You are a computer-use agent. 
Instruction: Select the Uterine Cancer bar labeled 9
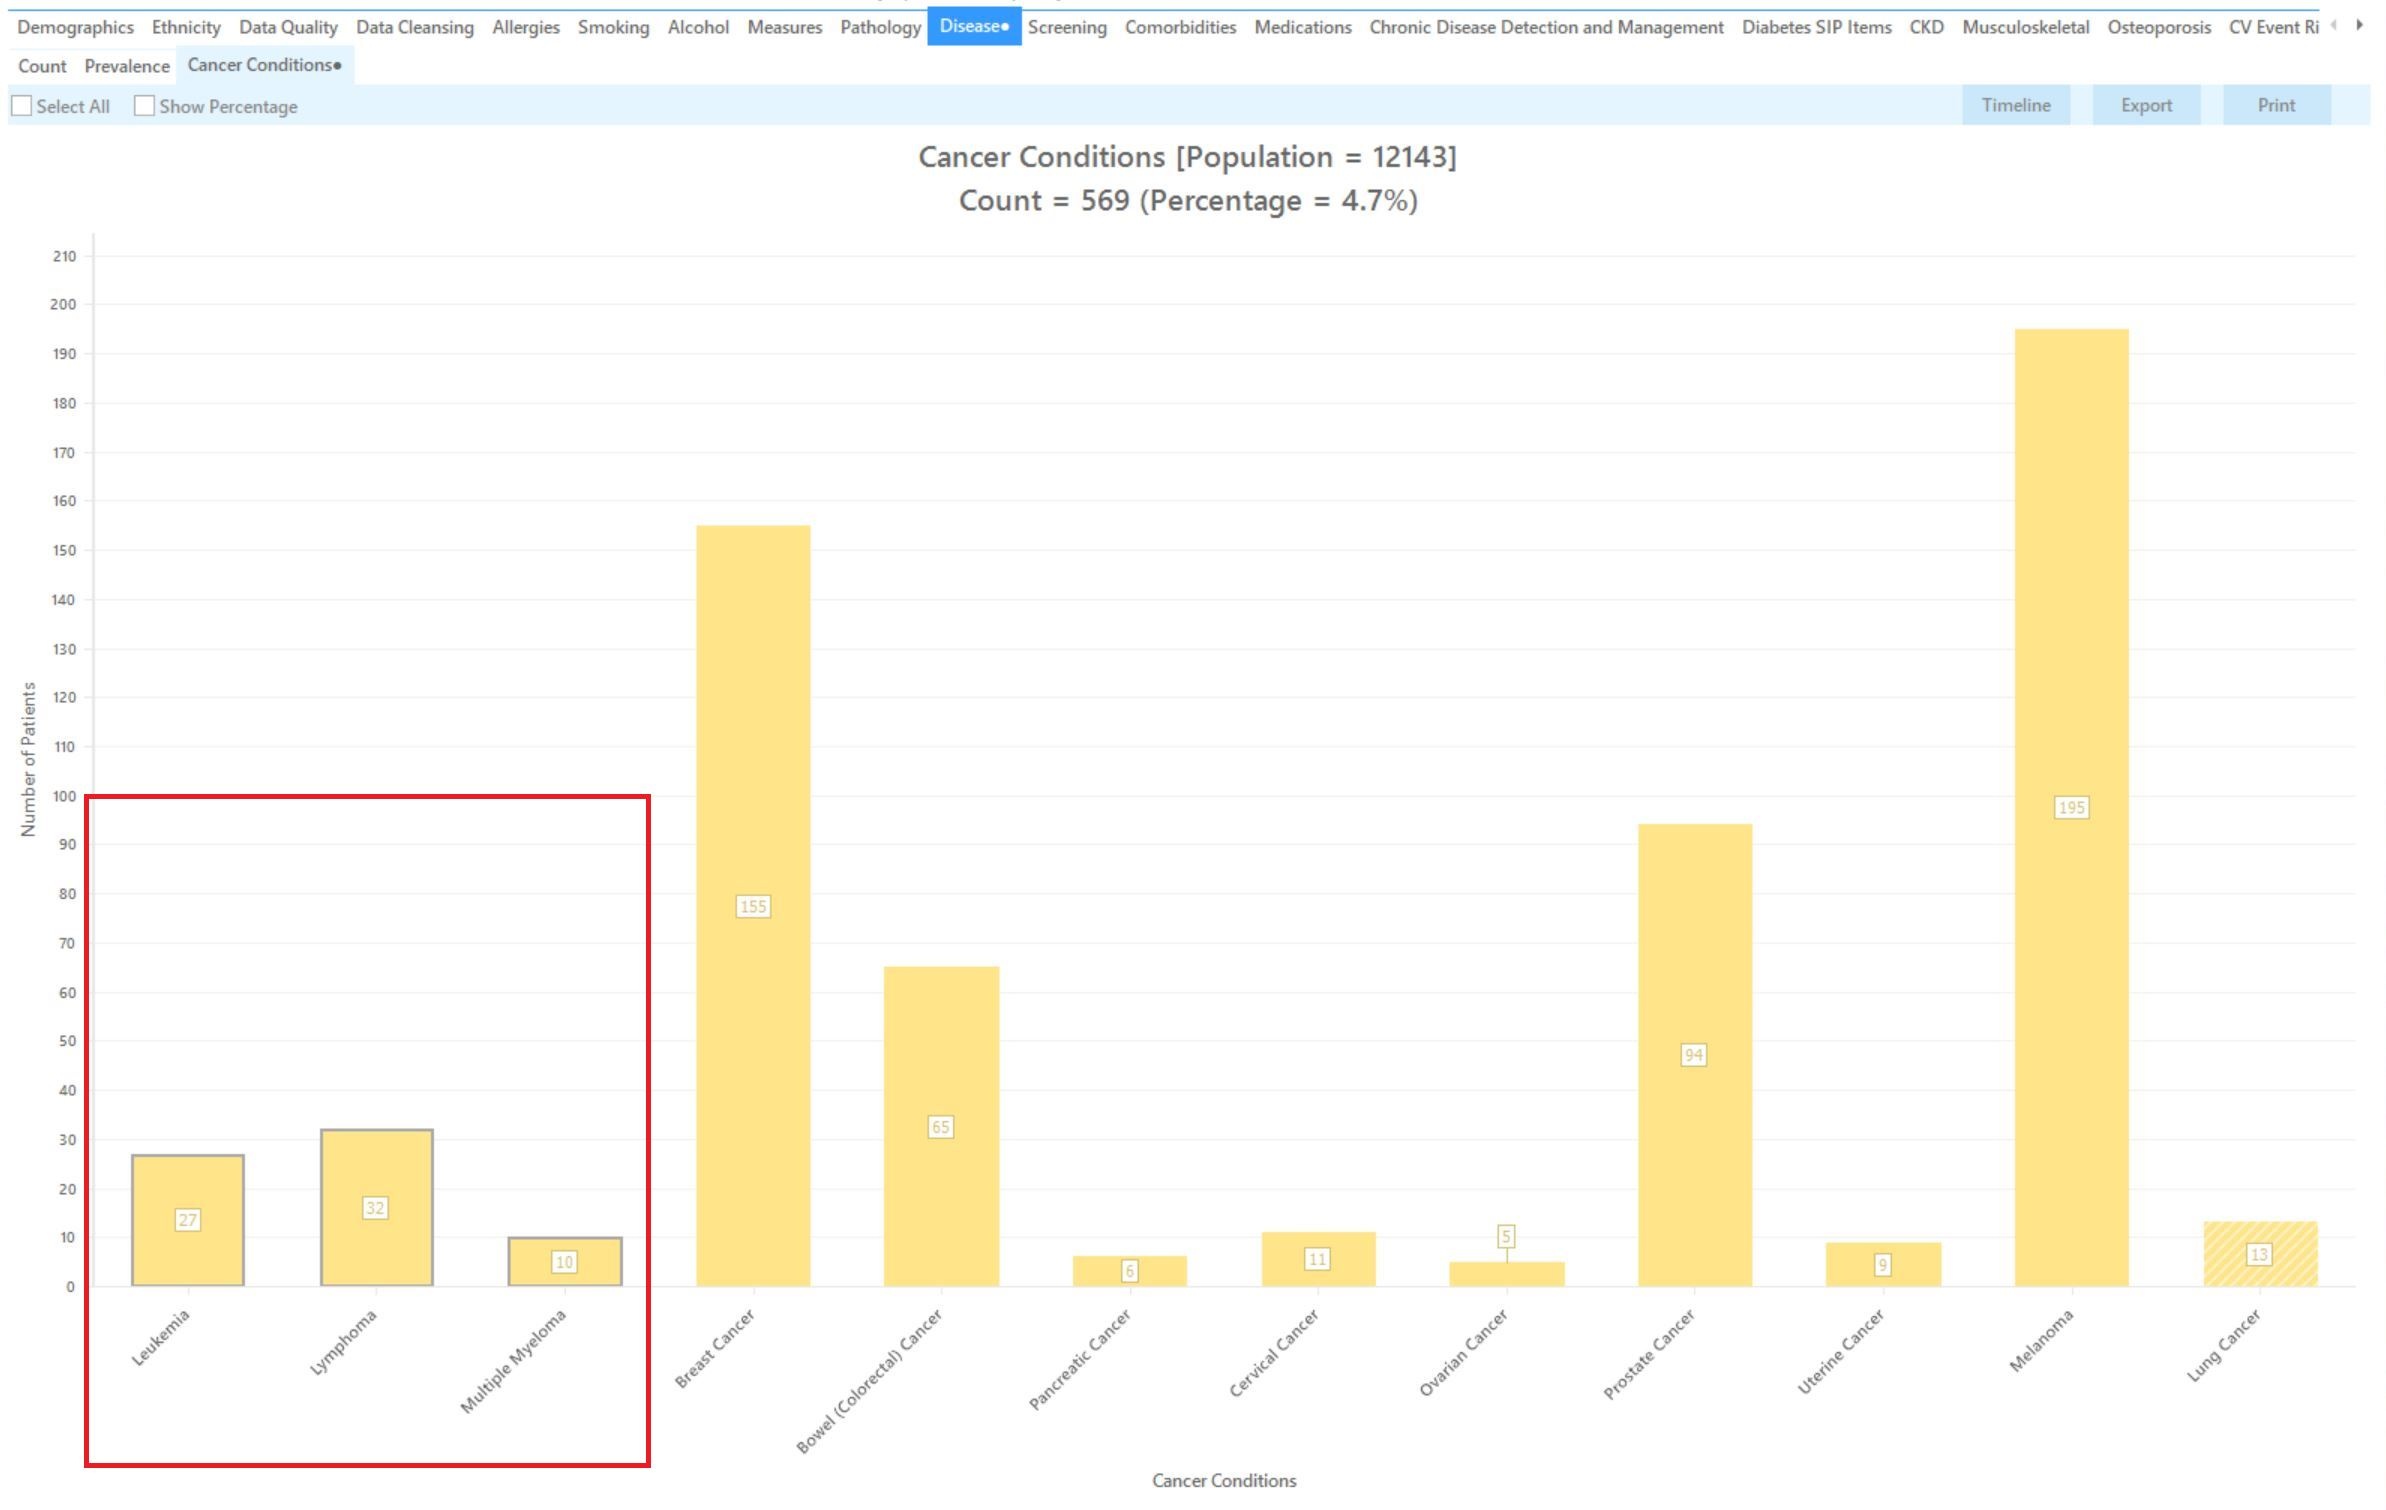[x=1883, y=1264]
